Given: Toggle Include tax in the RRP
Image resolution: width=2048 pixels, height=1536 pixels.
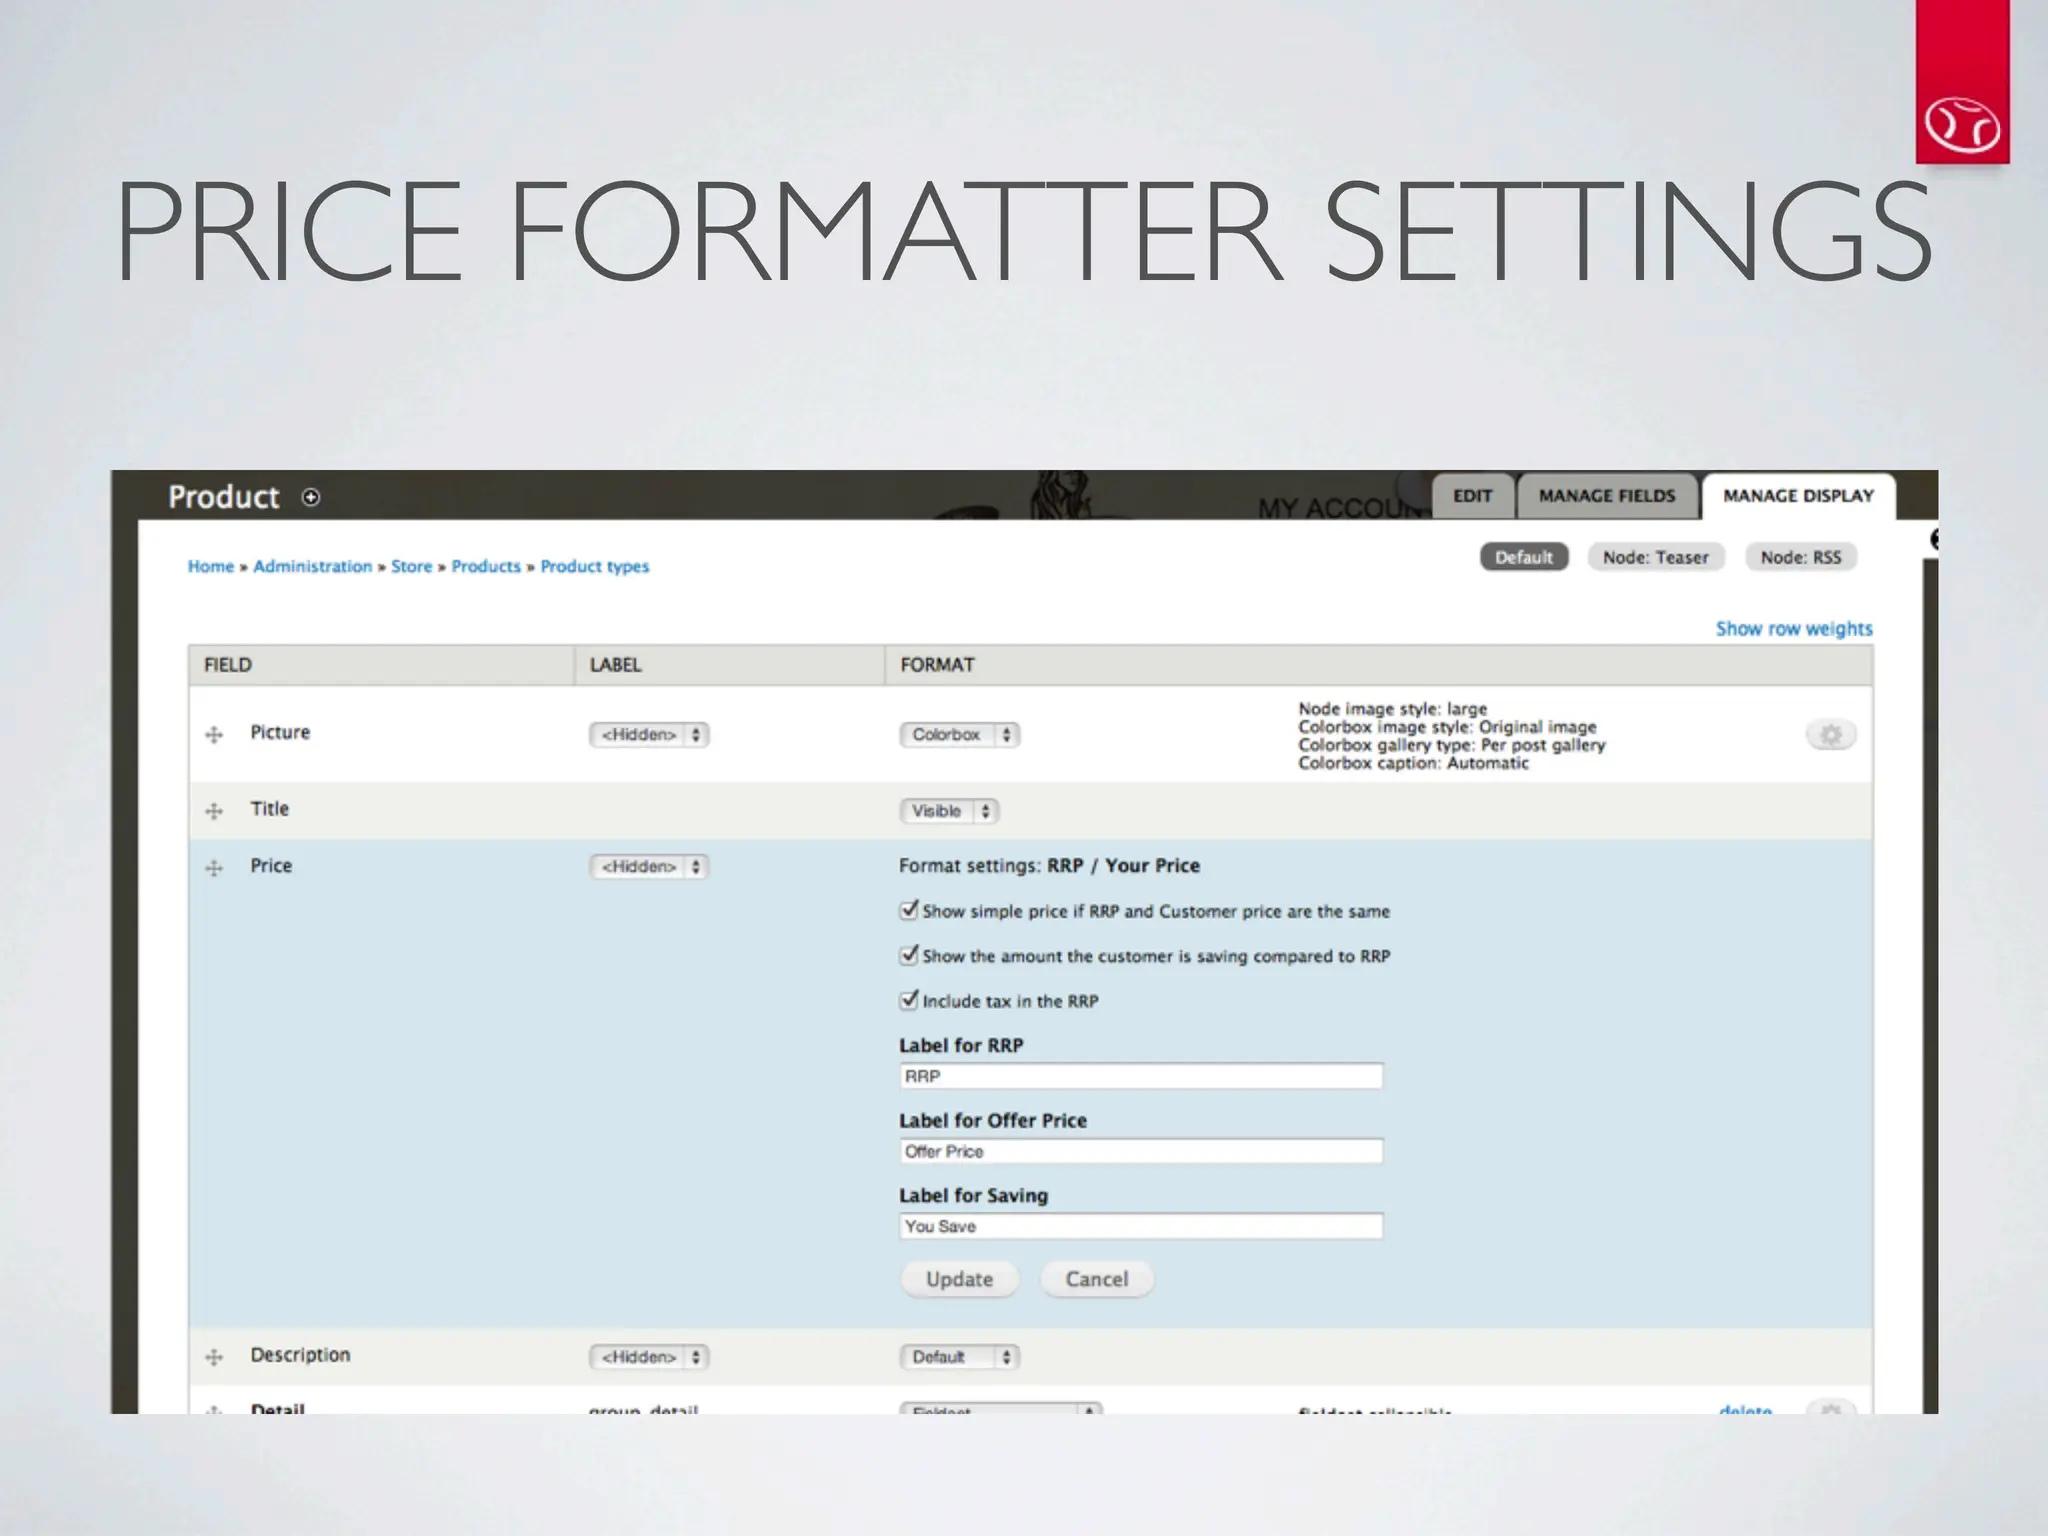Looking at the screenshot, I should [x=909, y=1000].
